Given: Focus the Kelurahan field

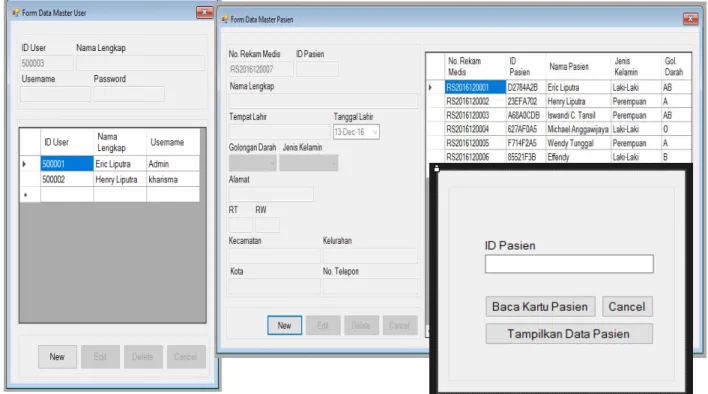Looking at the screenshot, I should coord(370,255).
